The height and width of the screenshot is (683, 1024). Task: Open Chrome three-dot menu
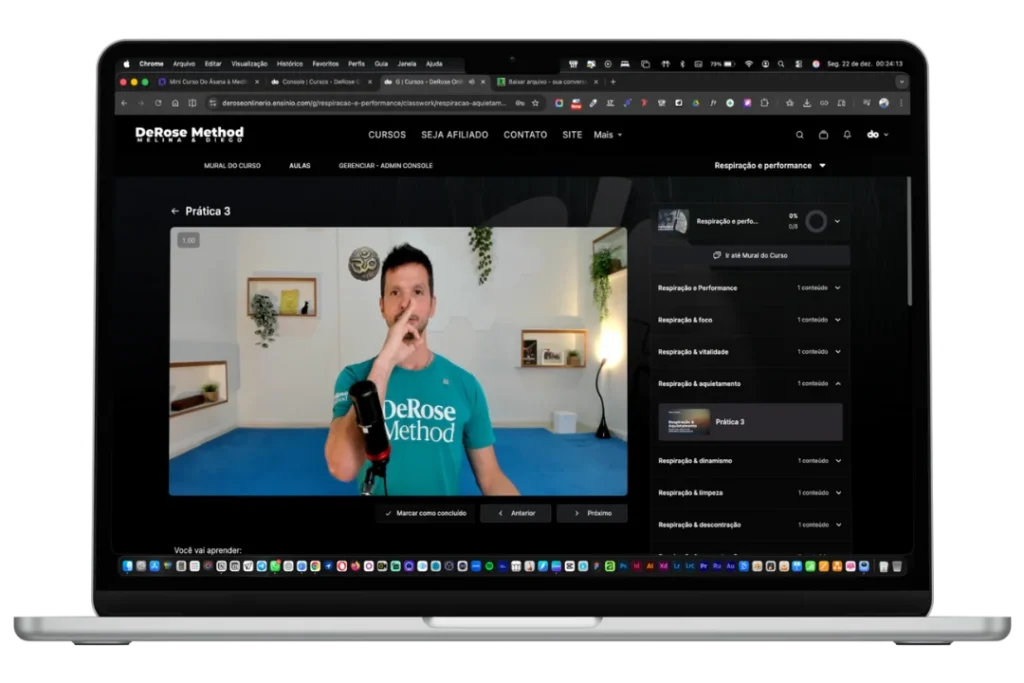point(901,103)
